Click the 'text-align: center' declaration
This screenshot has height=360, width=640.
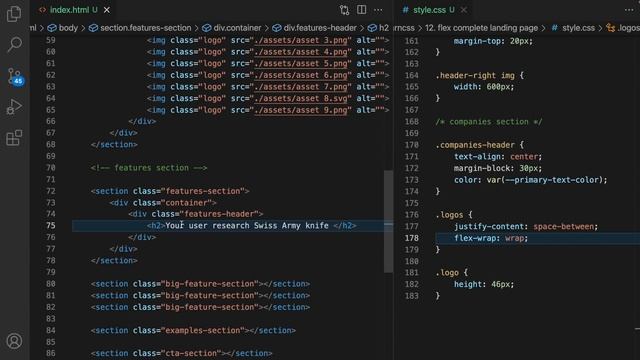pyautogui.click(x=498, y=156)
